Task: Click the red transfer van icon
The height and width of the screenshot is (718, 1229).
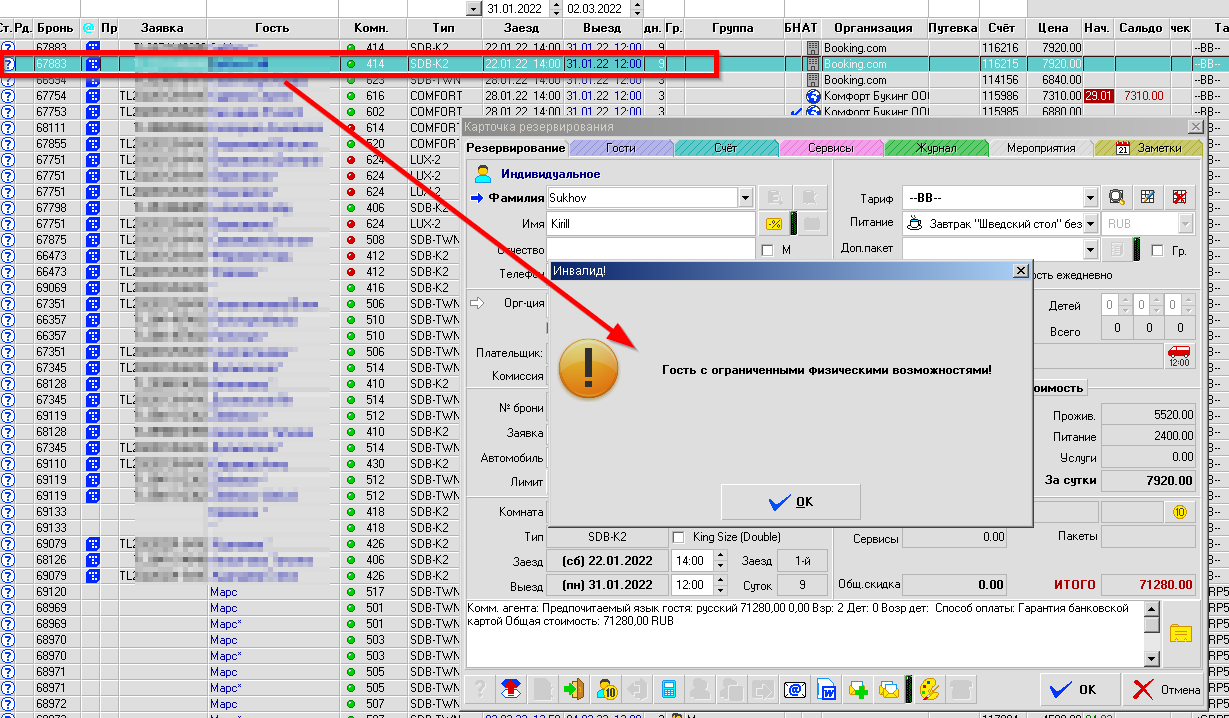Action: (1179, 354)
